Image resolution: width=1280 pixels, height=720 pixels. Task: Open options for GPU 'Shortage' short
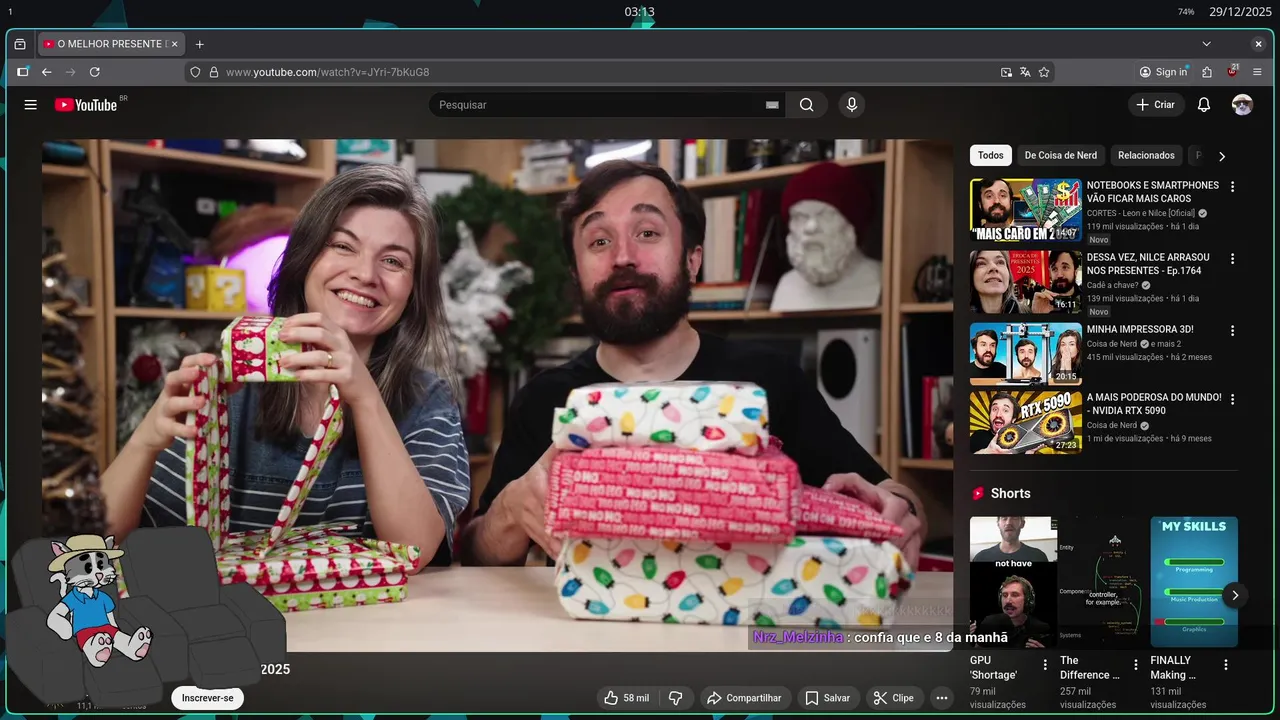[x=1045, y=665]
